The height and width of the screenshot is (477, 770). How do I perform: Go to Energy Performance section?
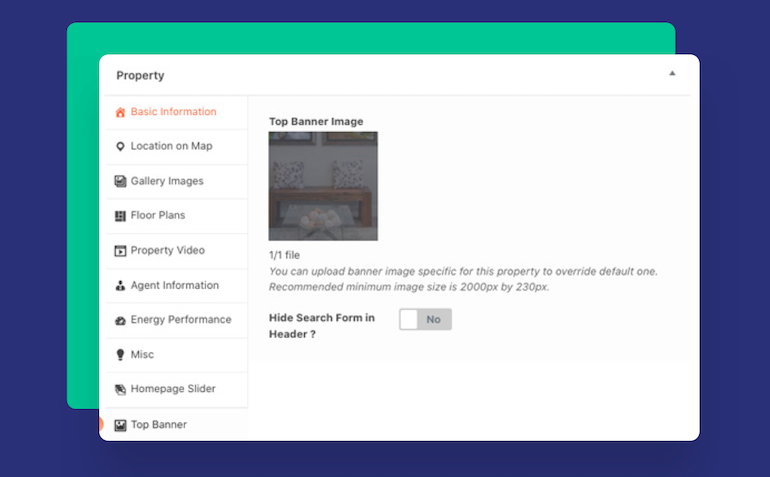(181, 320)
